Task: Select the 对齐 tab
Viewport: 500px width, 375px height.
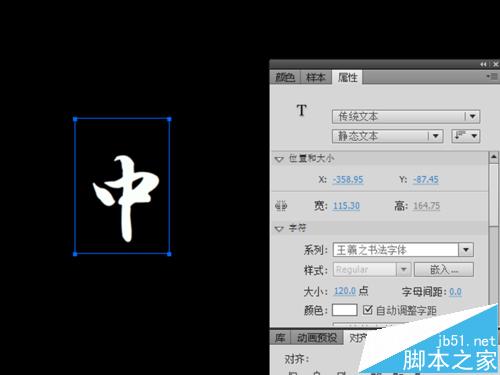Action: pyautogui.click(x=357, y=338)
